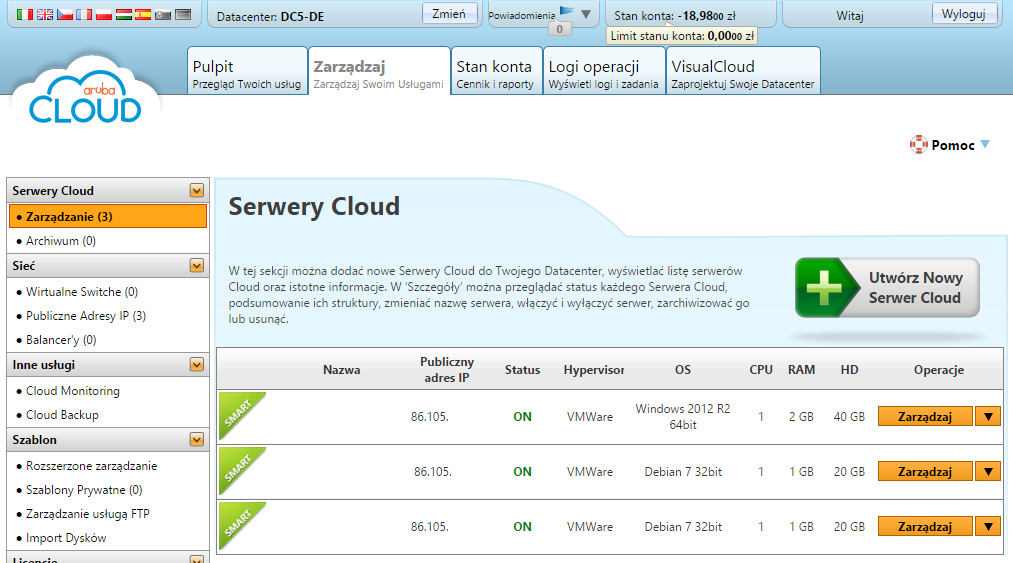Click the OS column header
This screenshot has height=563, width=1013.
(x=683, y=370)
